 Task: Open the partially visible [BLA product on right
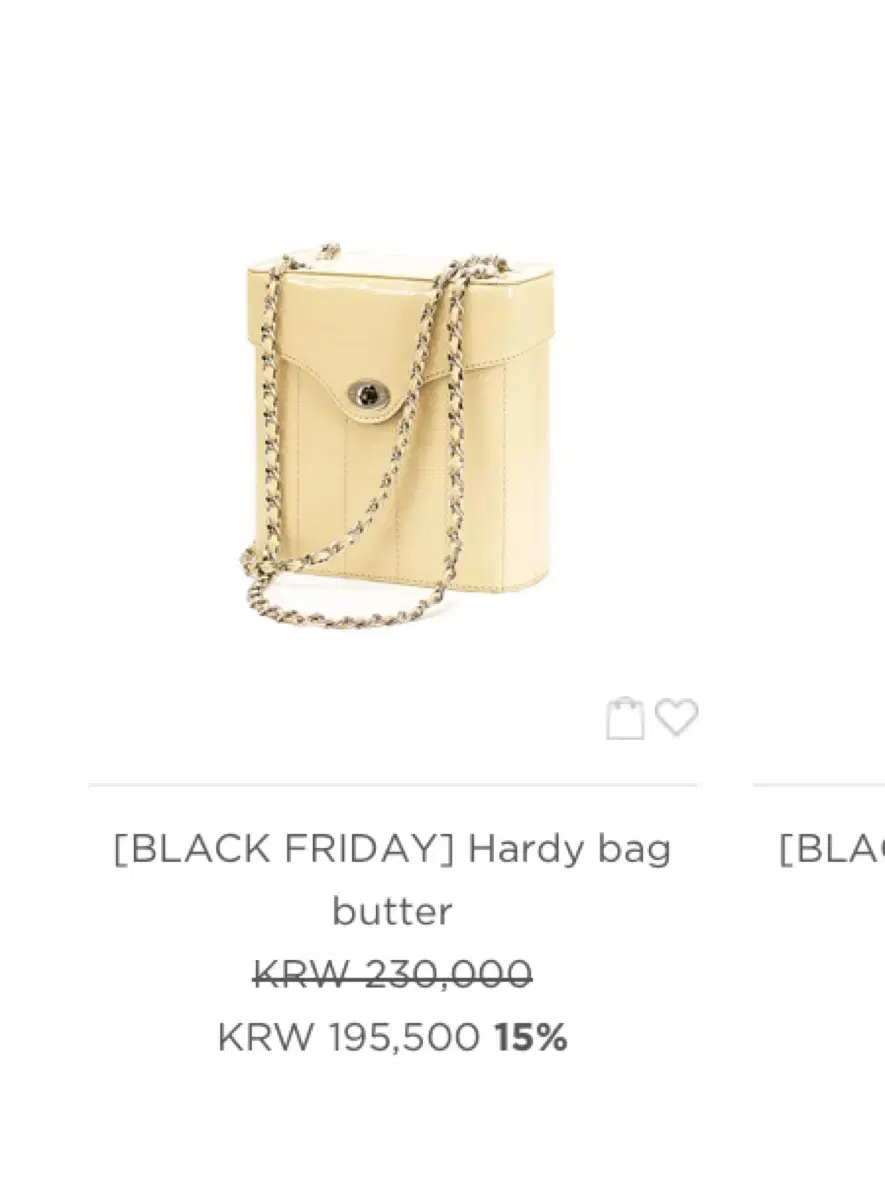tap(832, 850)
